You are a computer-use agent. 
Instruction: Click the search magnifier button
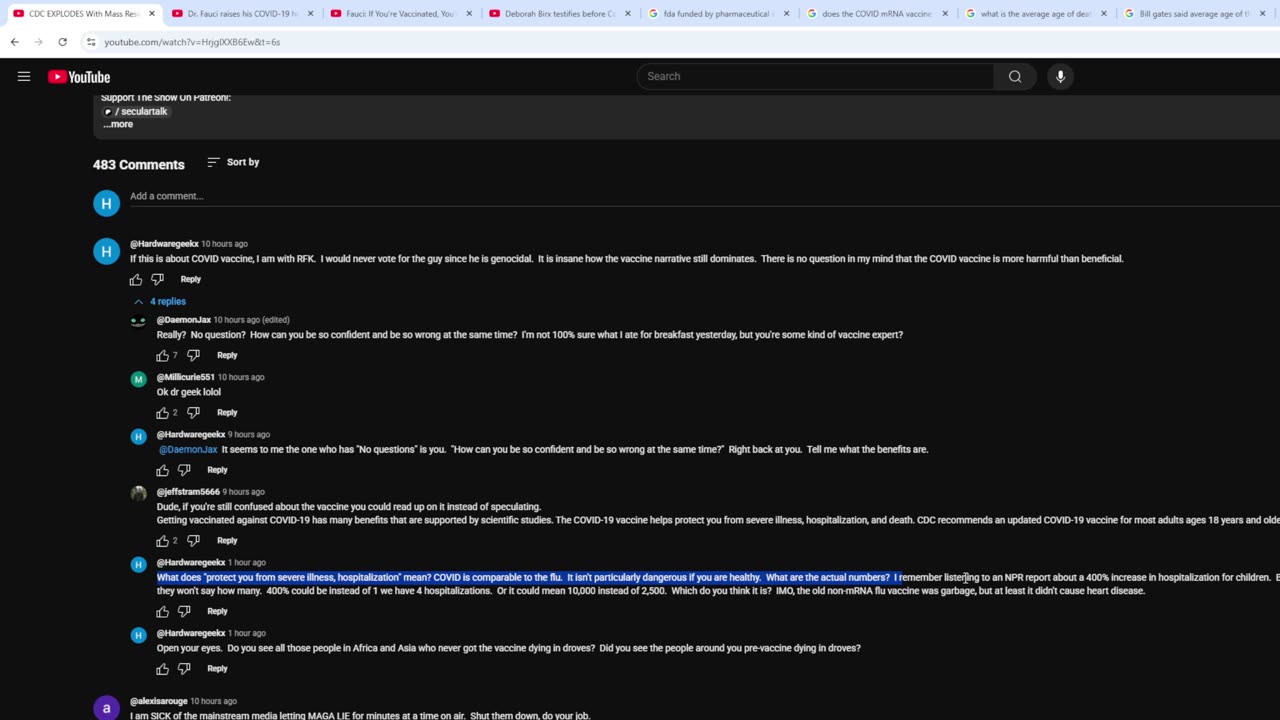(x=1015, y=77)
